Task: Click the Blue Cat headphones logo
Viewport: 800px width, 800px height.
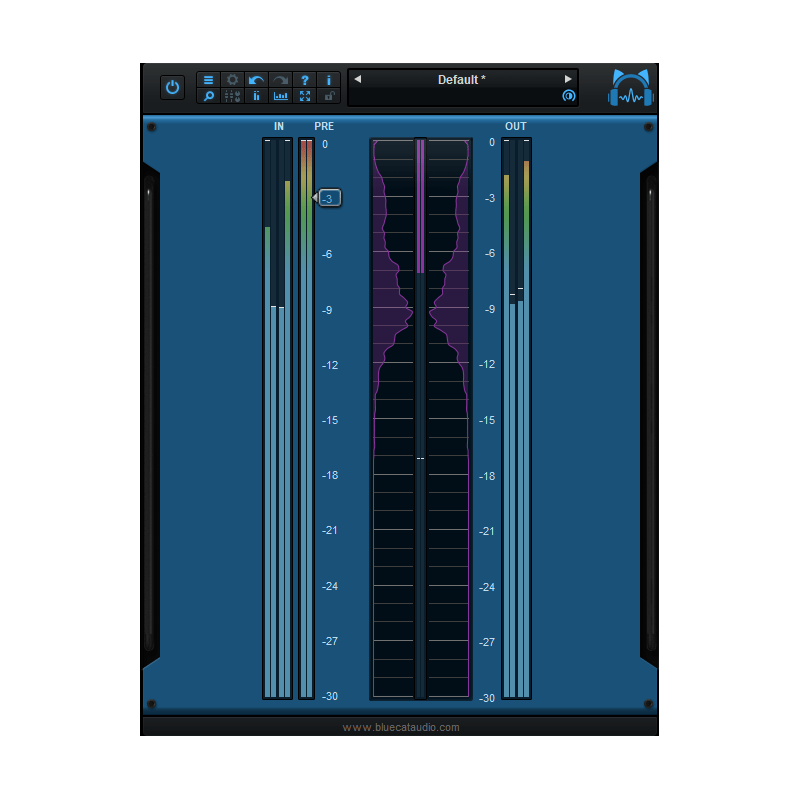Action: click(x=631, y=86)
